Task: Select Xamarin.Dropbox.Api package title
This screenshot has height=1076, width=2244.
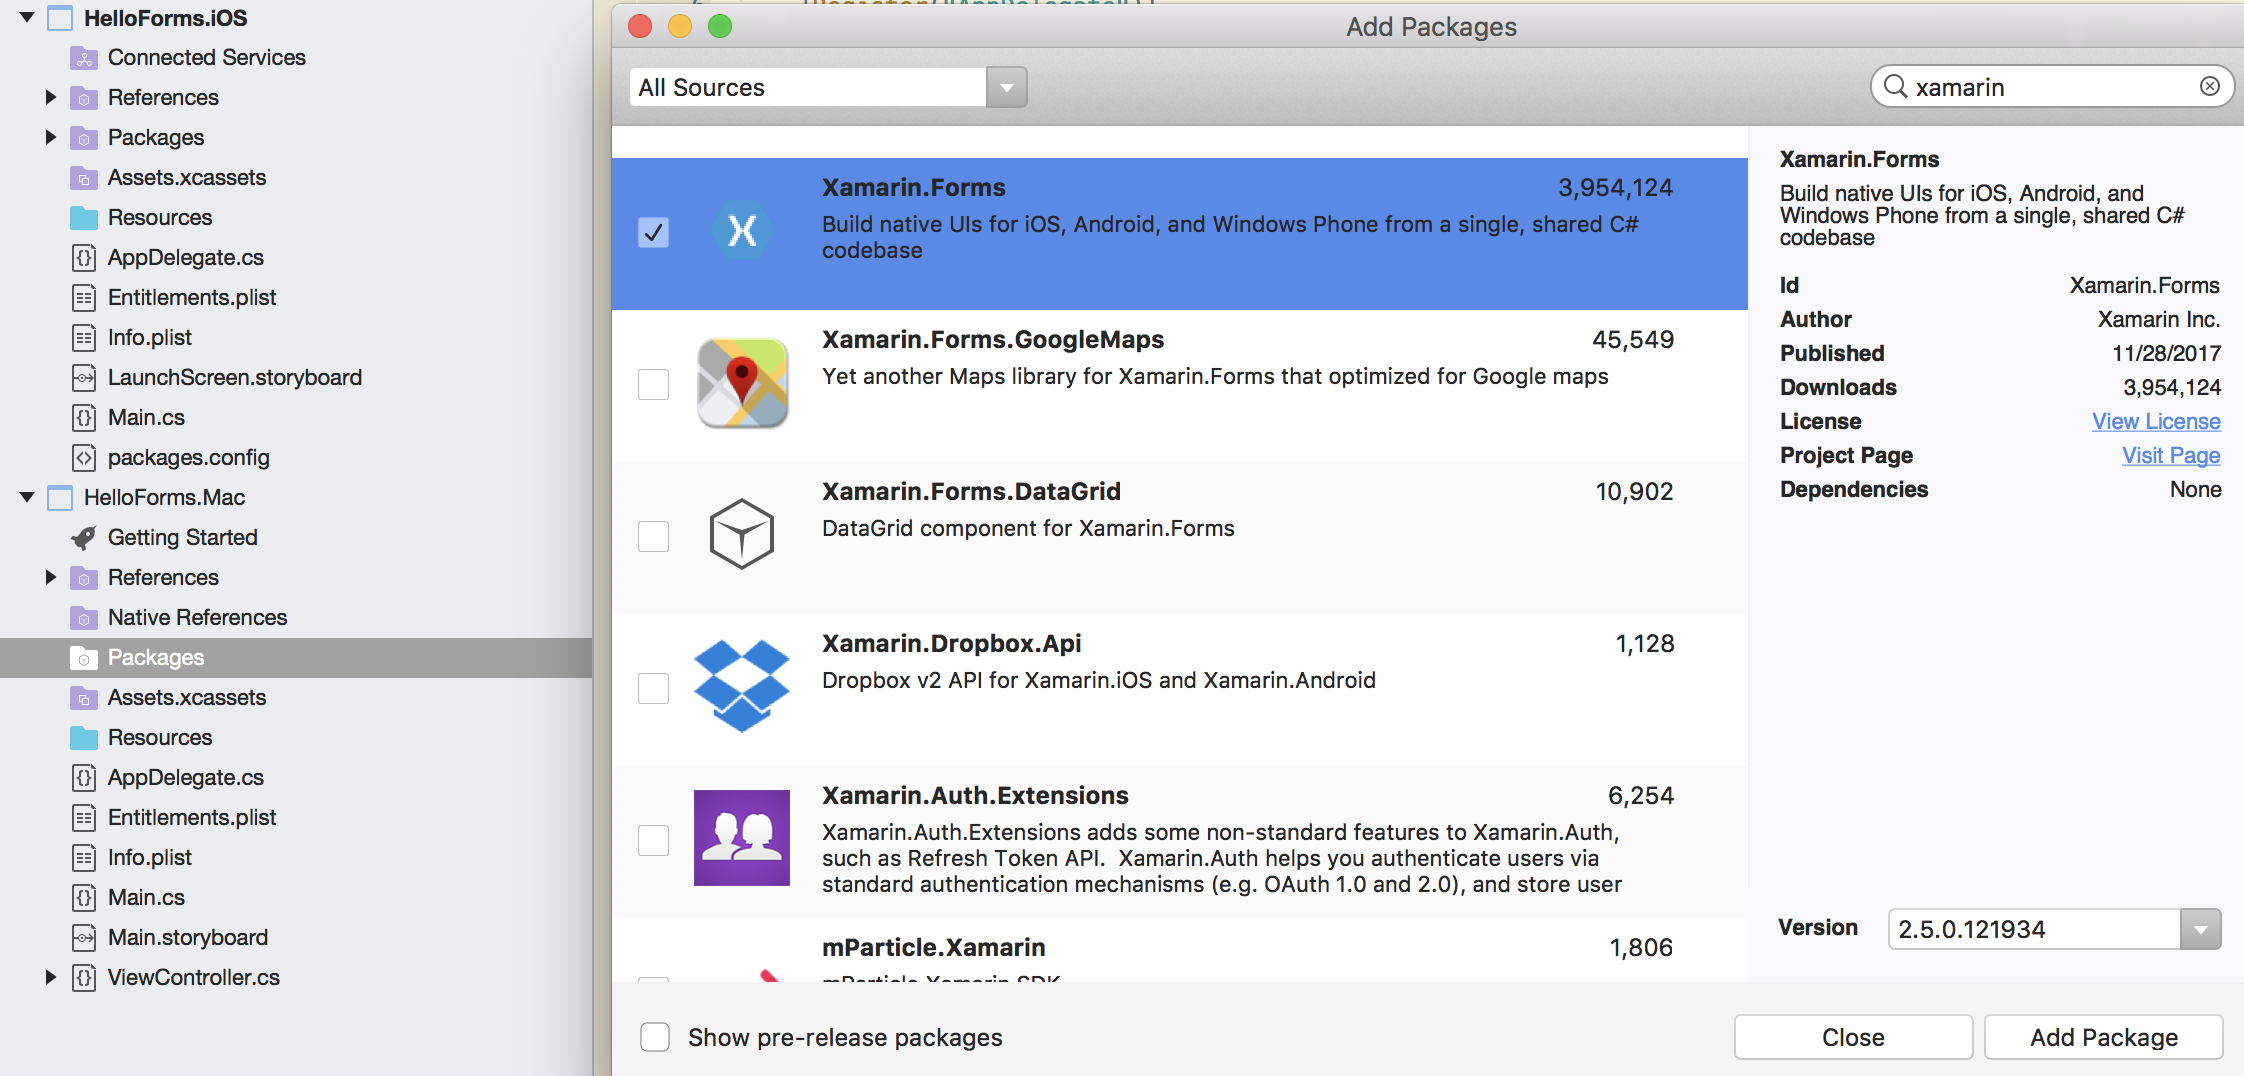Action: pos(951,643)
